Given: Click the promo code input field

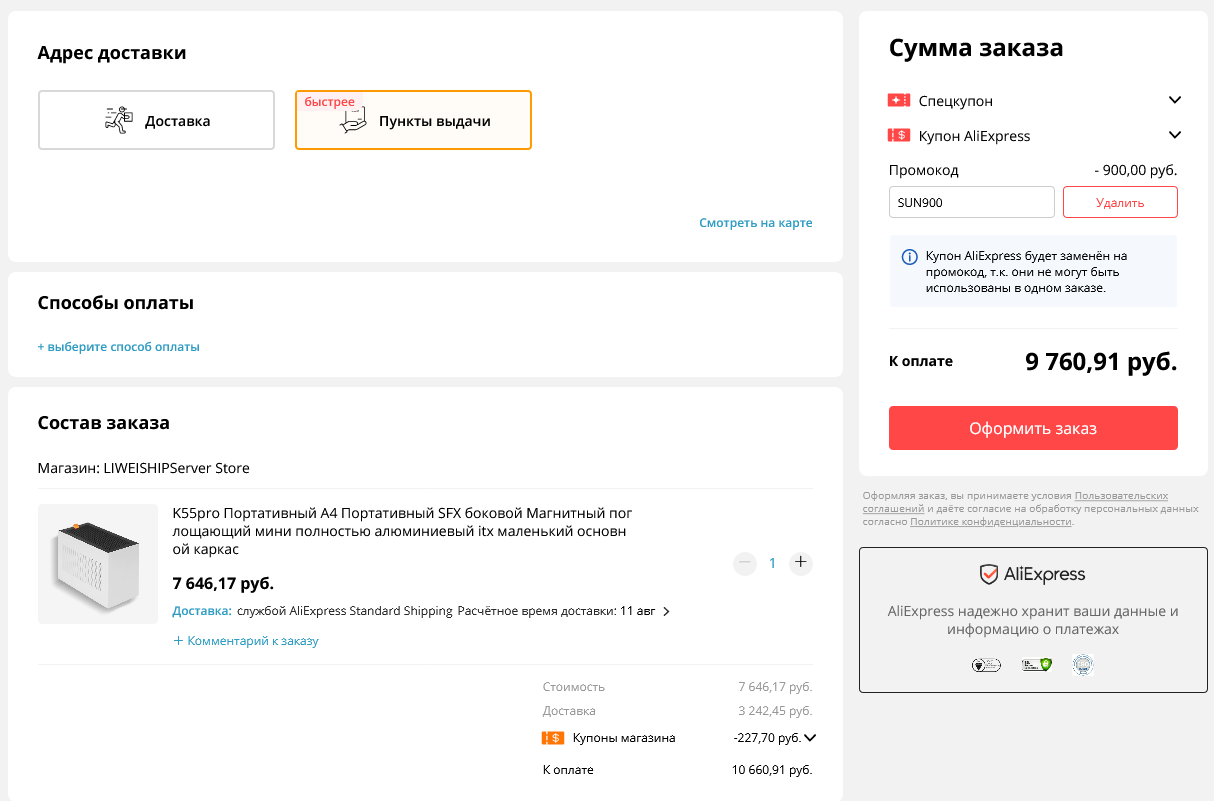Looking at the screenshot, I should [x=971, y=202].
